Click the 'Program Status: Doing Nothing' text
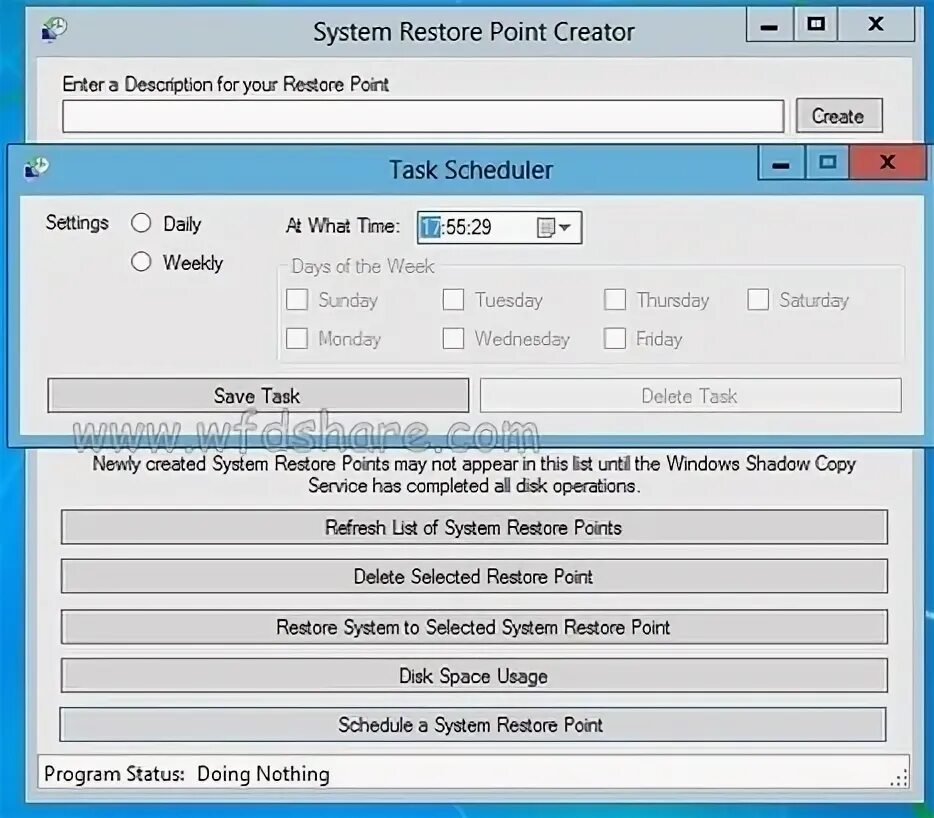 (x=186, y=773)
